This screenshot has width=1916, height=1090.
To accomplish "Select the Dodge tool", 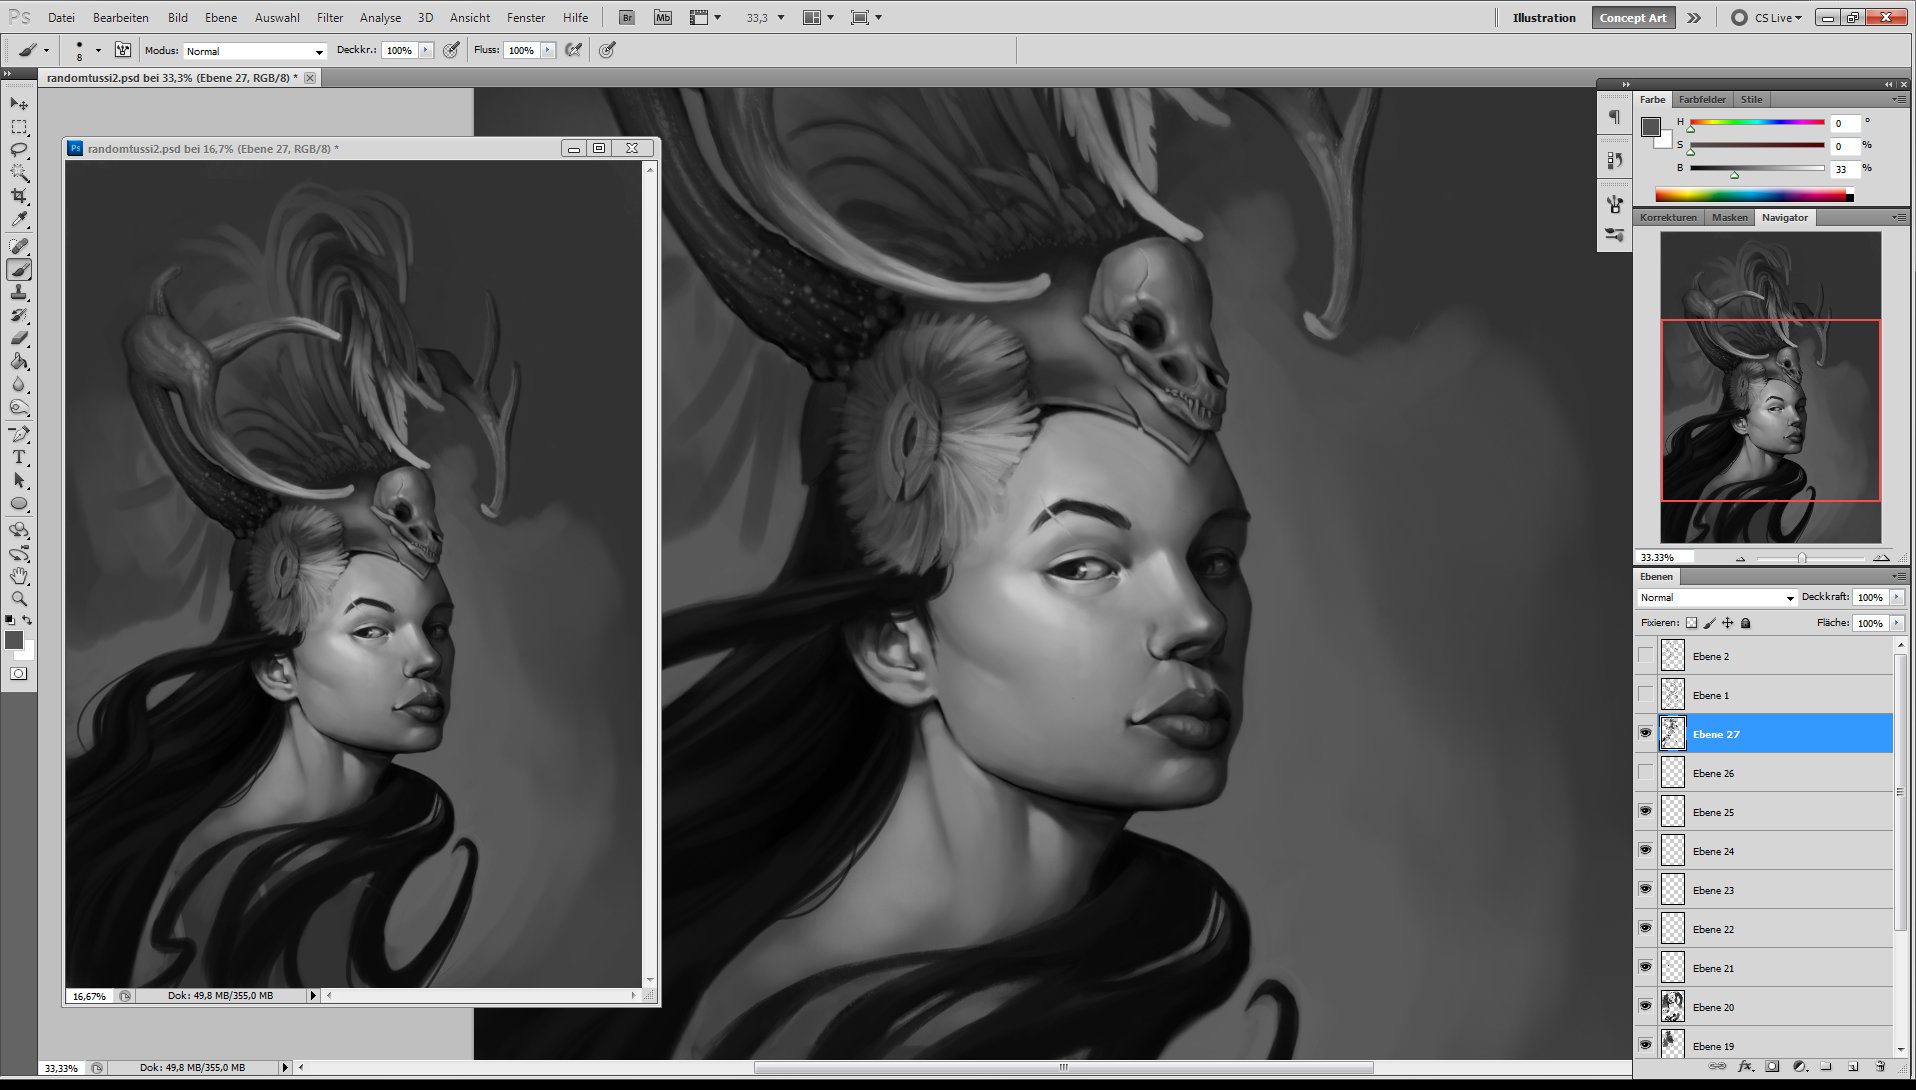I will 19,407.
